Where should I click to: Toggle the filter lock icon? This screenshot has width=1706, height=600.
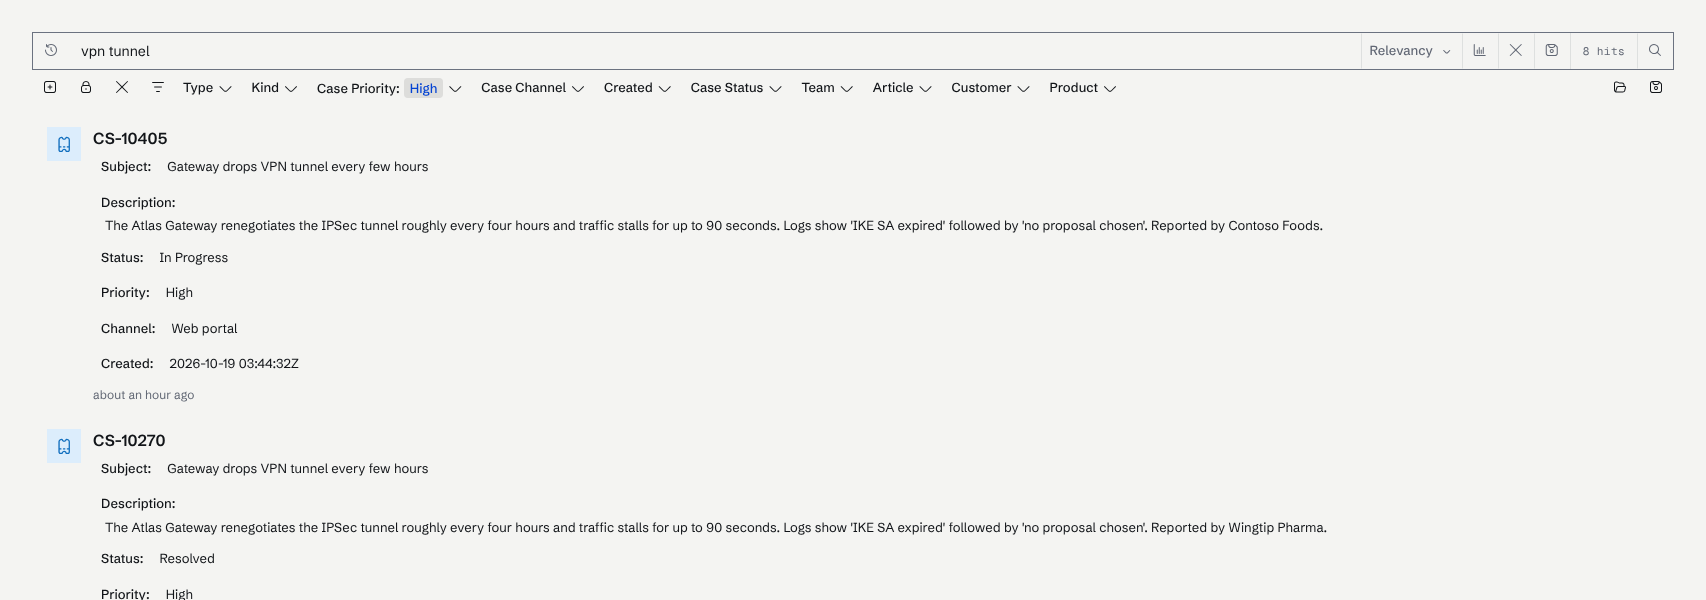tap(86, 87)
